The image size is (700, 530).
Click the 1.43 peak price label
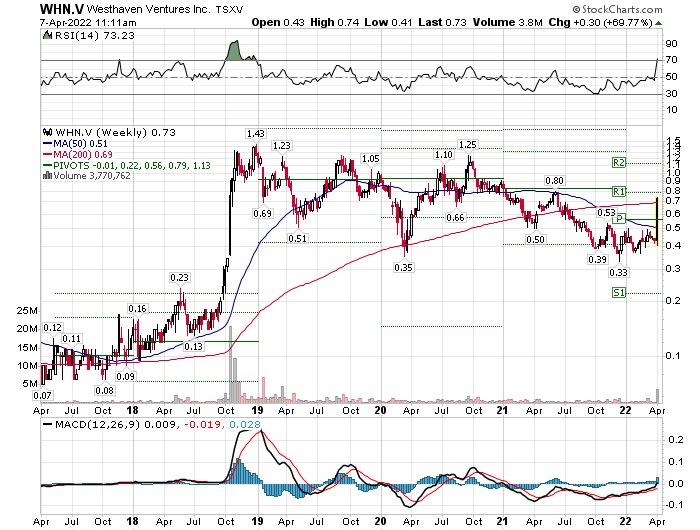pyautogui.click(x=256, y=134)
